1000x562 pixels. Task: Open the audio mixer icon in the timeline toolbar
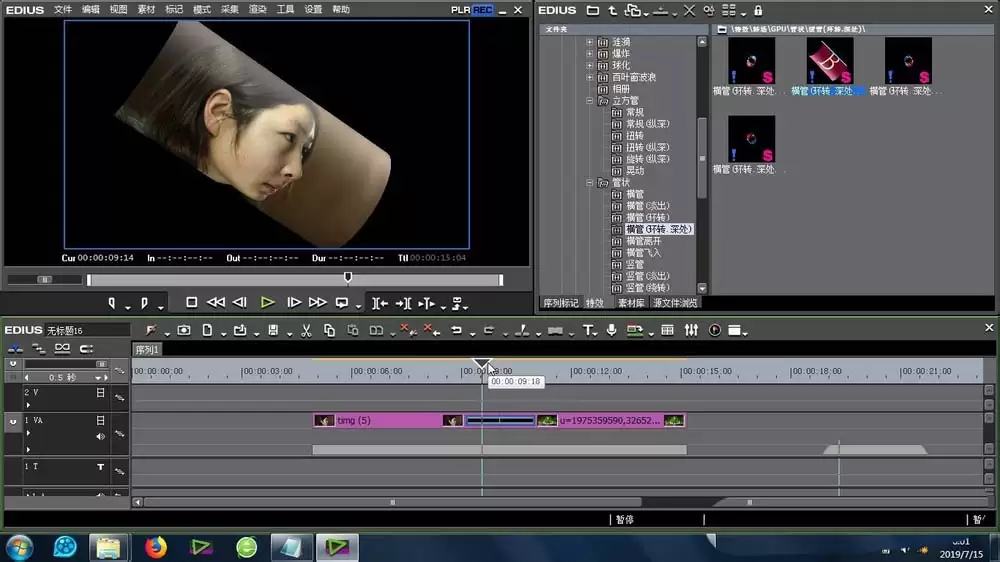691,330
